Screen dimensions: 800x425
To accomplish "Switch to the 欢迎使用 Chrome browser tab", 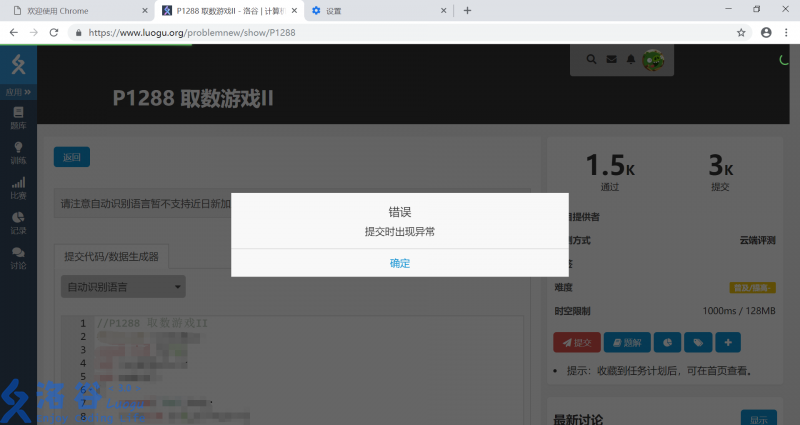I will (70, 10).
